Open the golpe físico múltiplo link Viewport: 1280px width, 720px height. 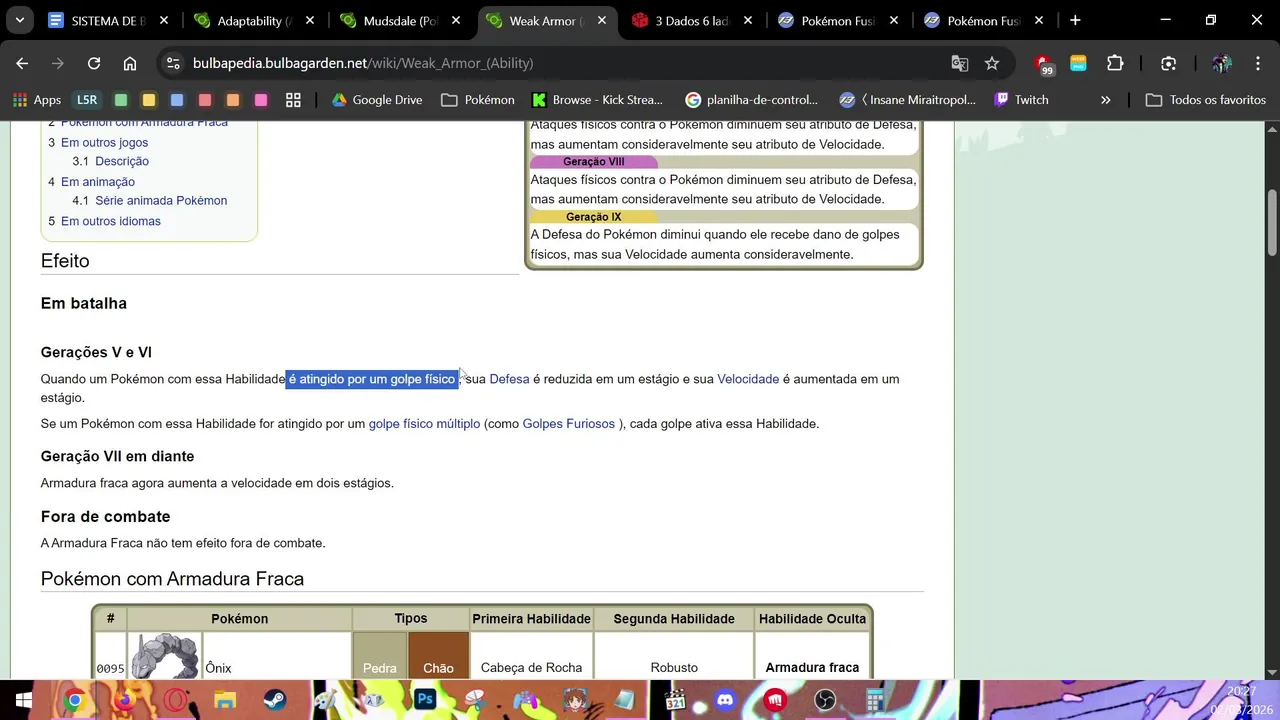click(424, 424)
